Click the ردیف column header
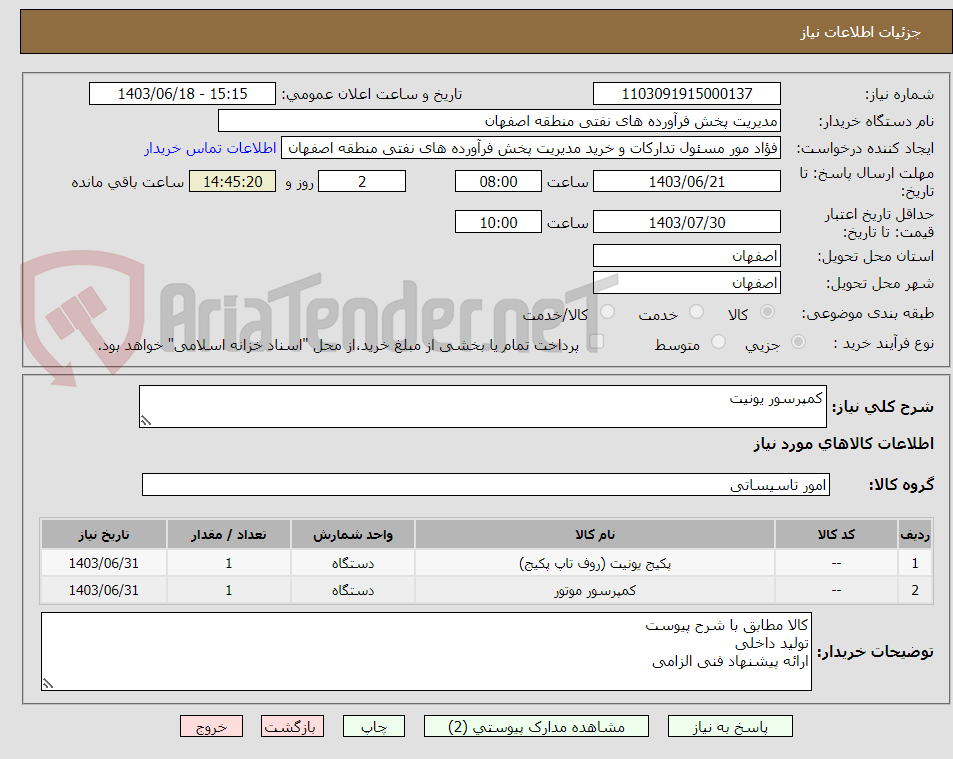 tap(915, 534)
